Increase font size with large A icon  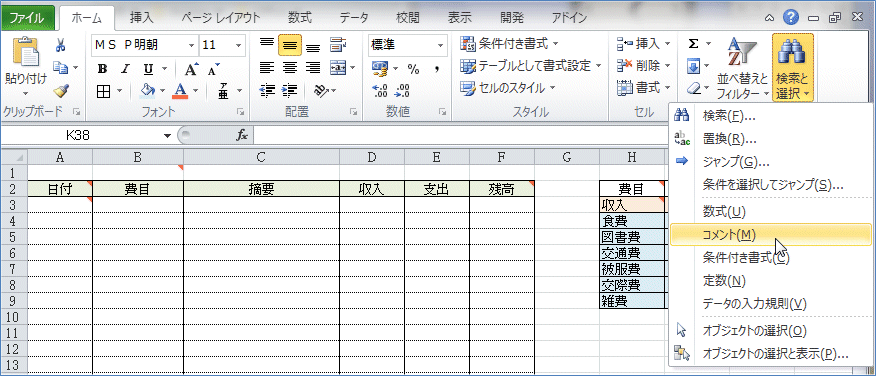click(x=192, y=69)
